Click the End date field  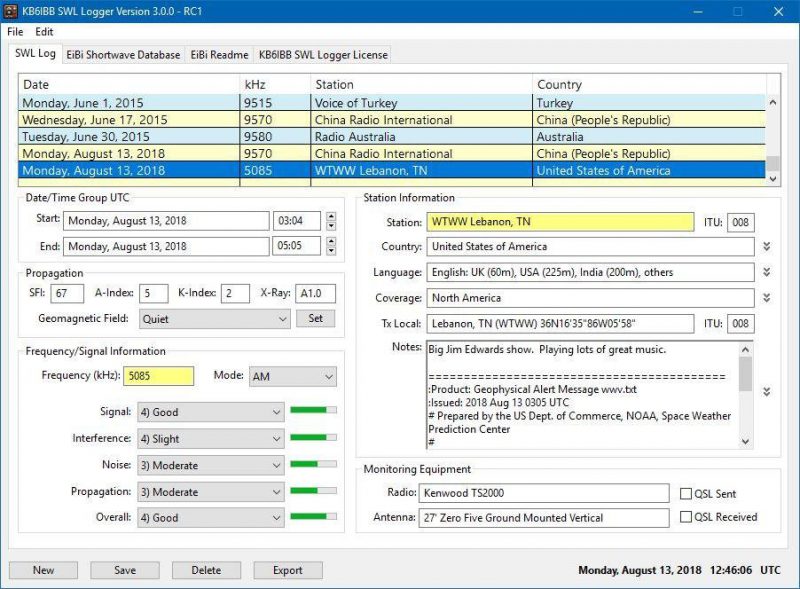tap(166, 246)
